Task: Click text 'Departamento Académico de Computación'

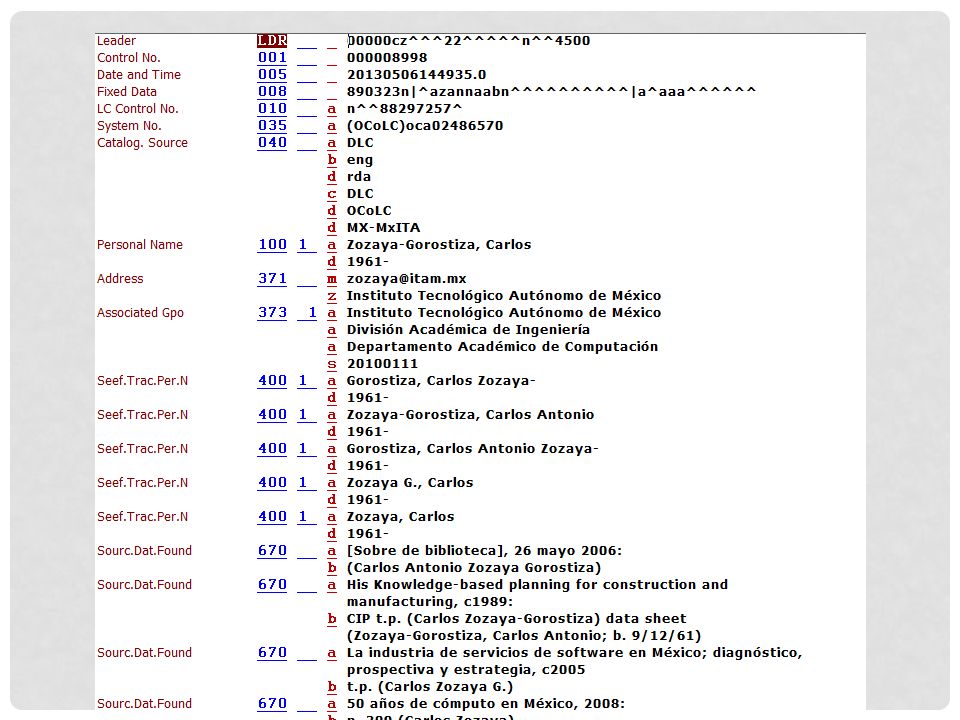Action: pyautogui.click(x=502, y=347)
